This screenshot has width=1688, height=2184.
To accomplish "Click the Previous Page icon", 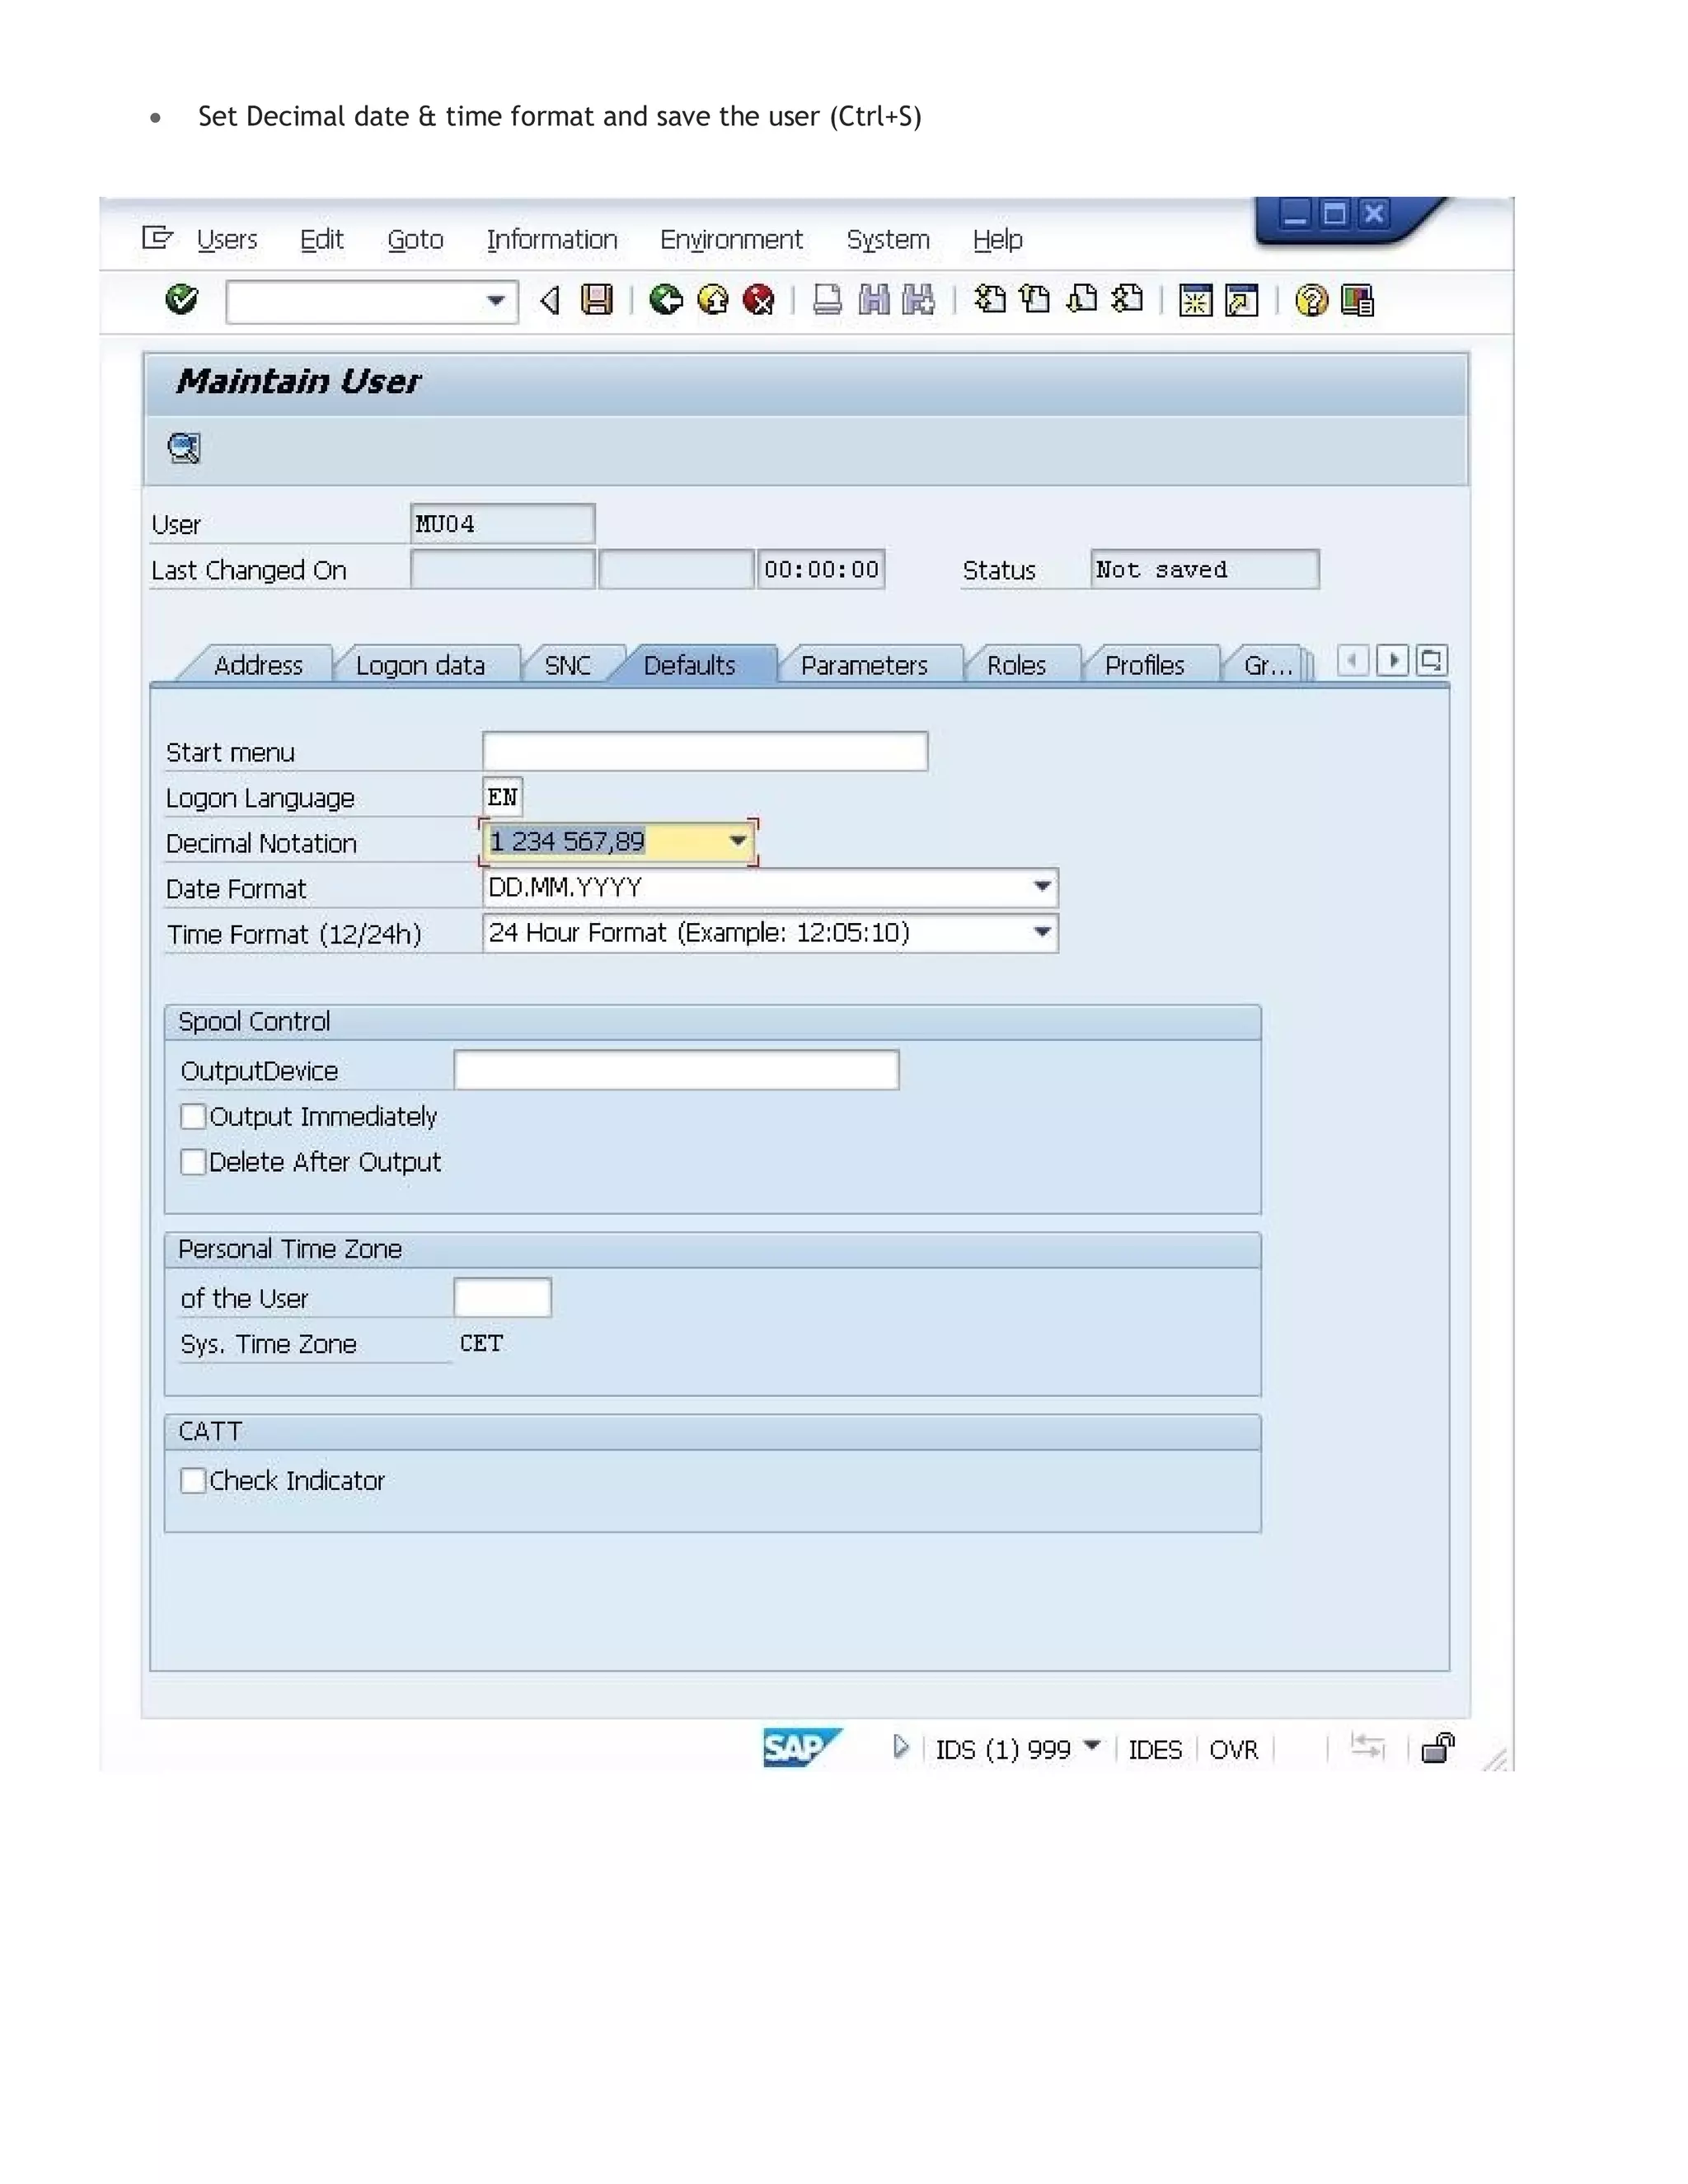I will point(1035,299).
